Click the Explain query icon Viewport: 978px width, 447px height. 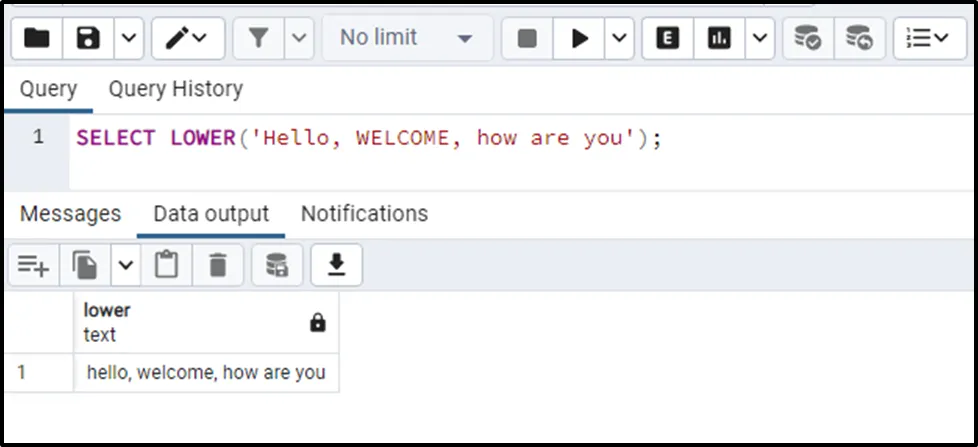(x=668, y=39)
